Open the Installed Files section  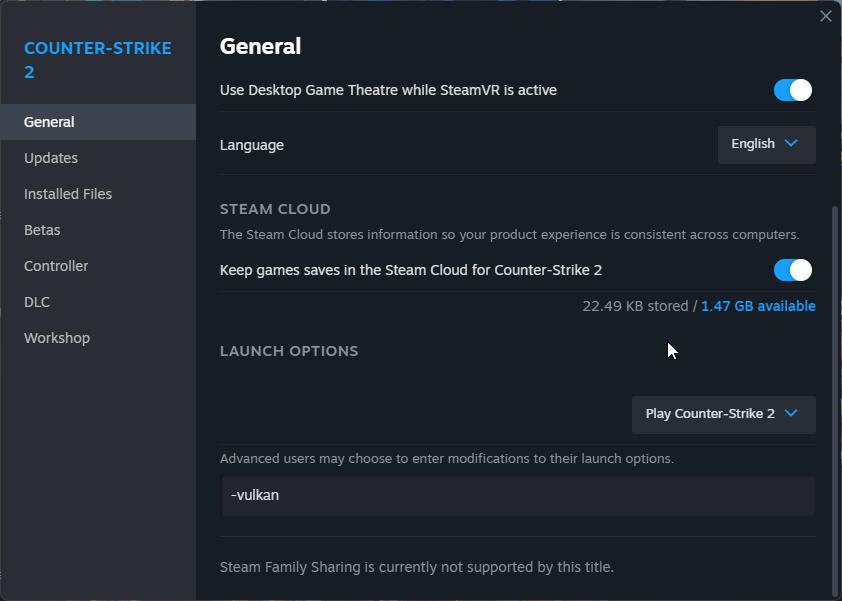pyautogui.click(x=68, y=194)
